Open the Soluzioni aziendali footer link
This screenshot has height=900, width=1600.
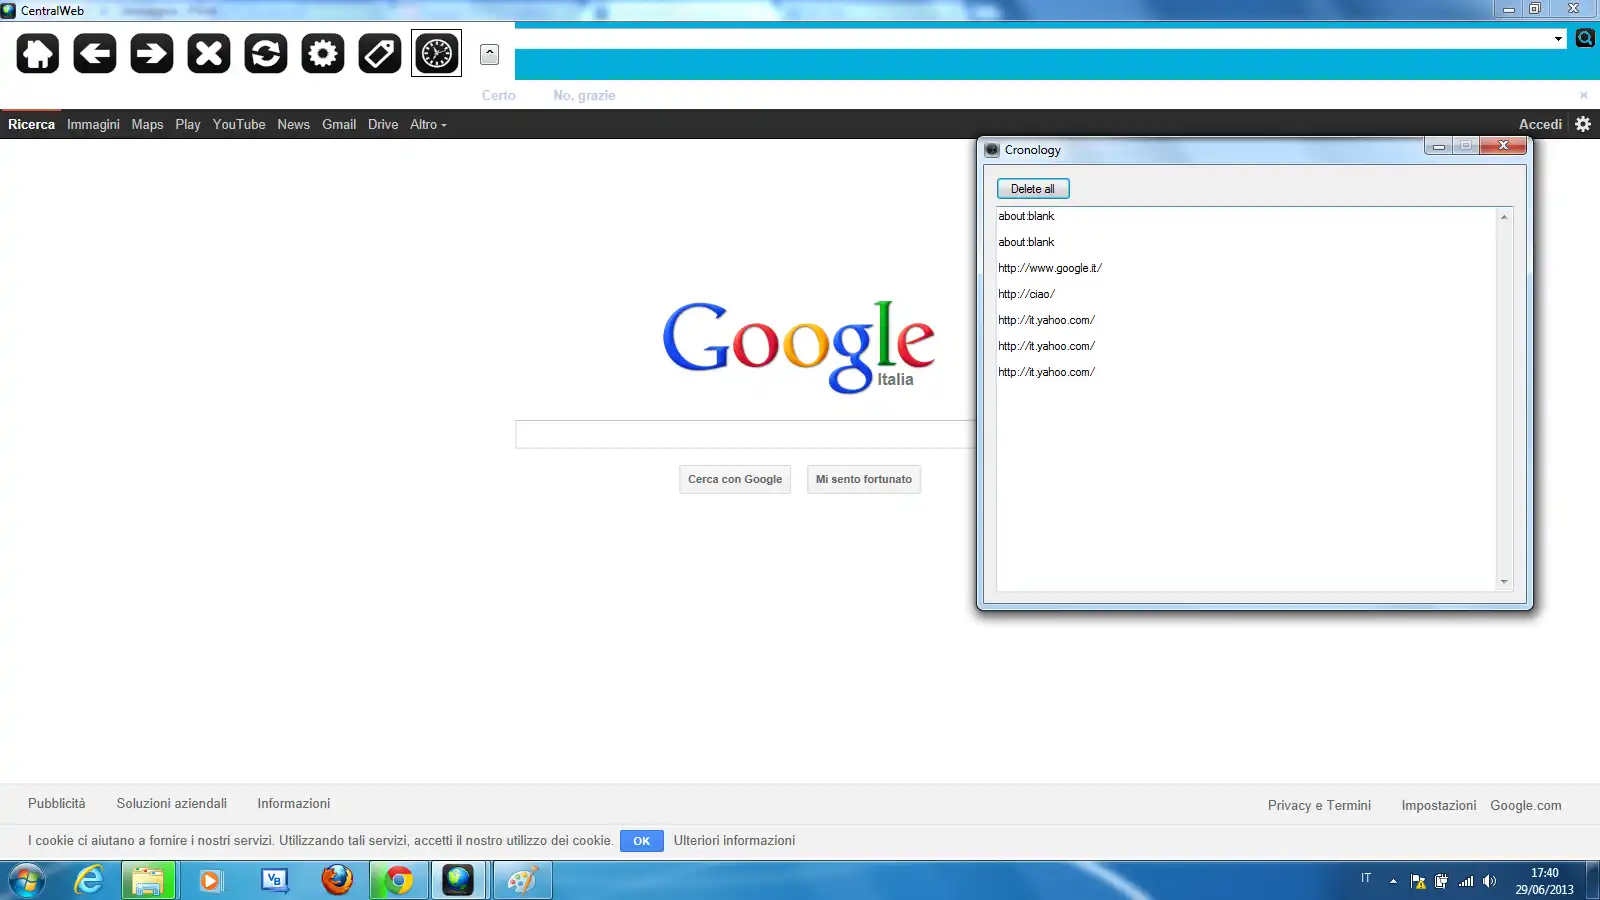[172, 803]
